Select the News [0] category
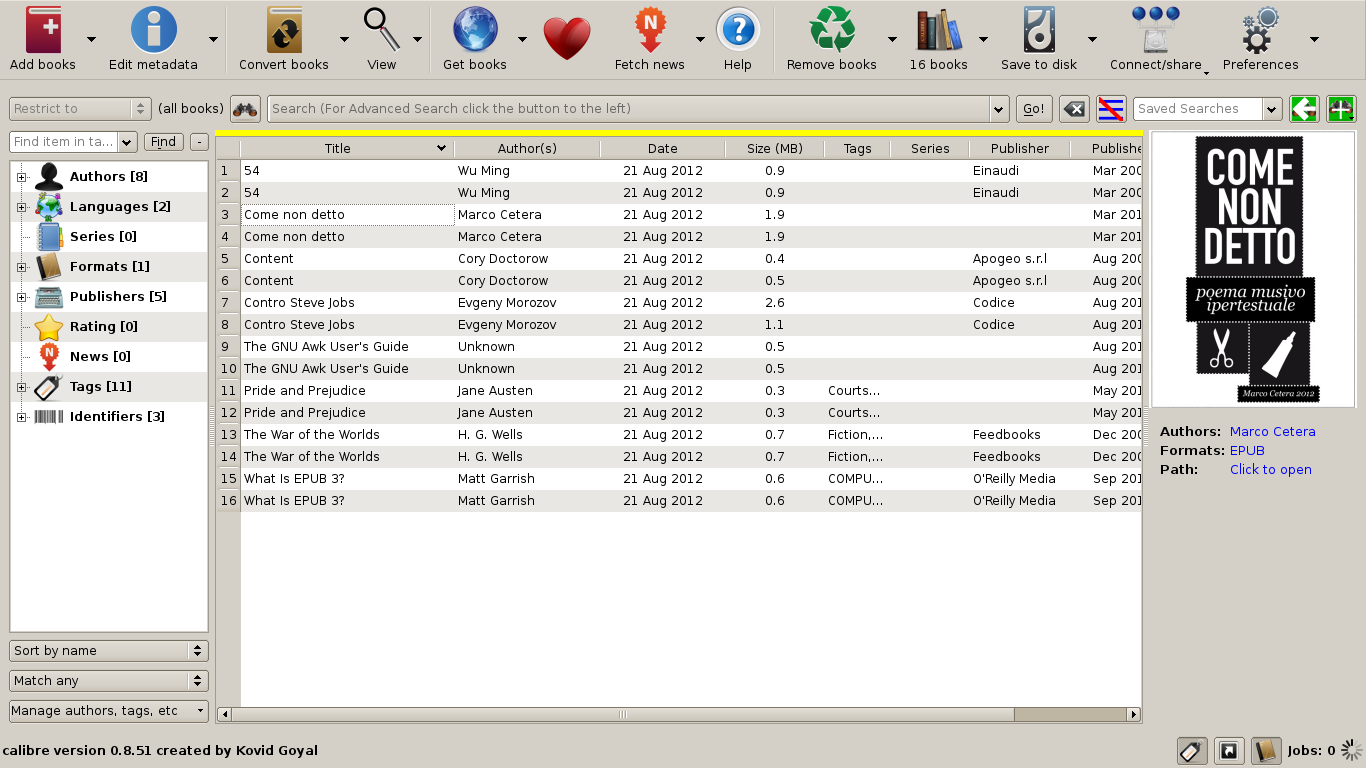This screenshot has height=768, width=1366. click(99, 357)
